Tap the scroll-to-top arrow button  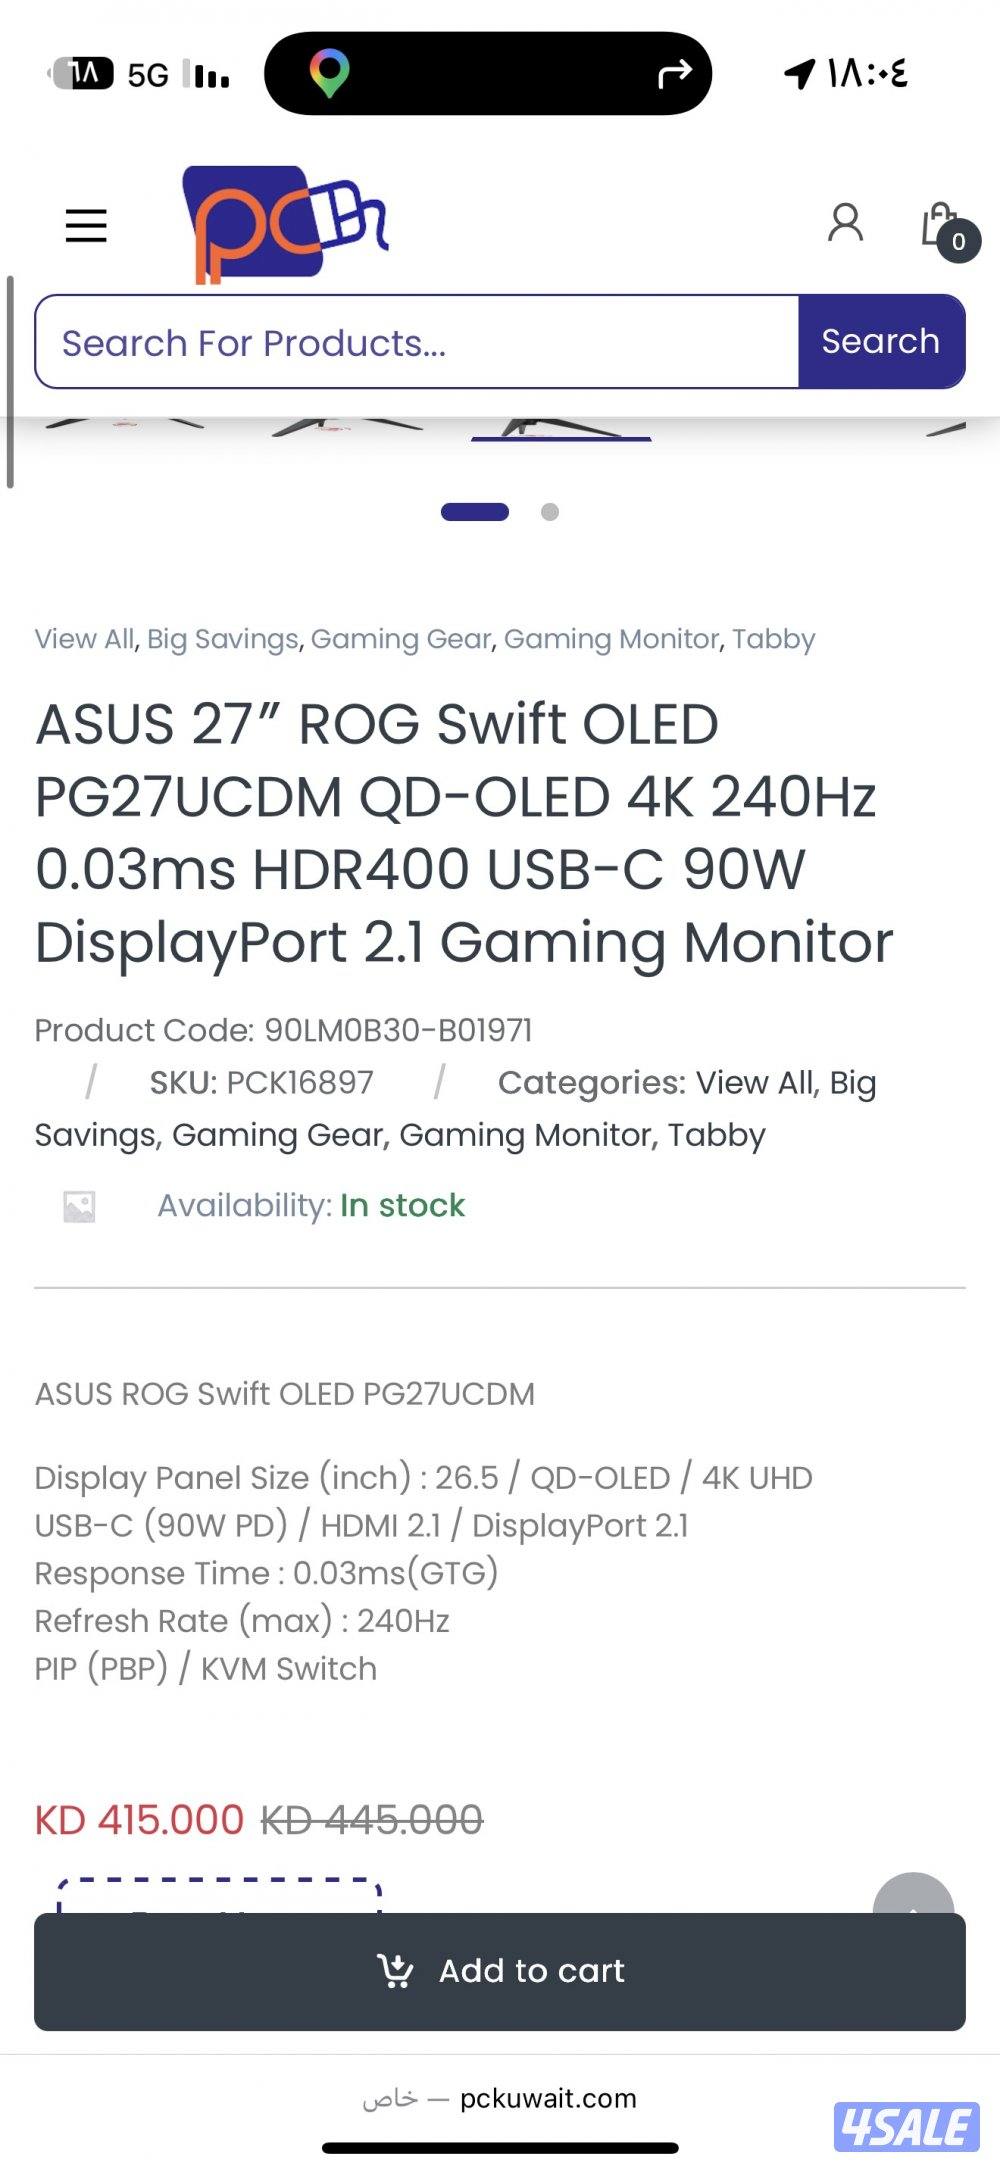pyautogui.click(x=912, y=1896)
